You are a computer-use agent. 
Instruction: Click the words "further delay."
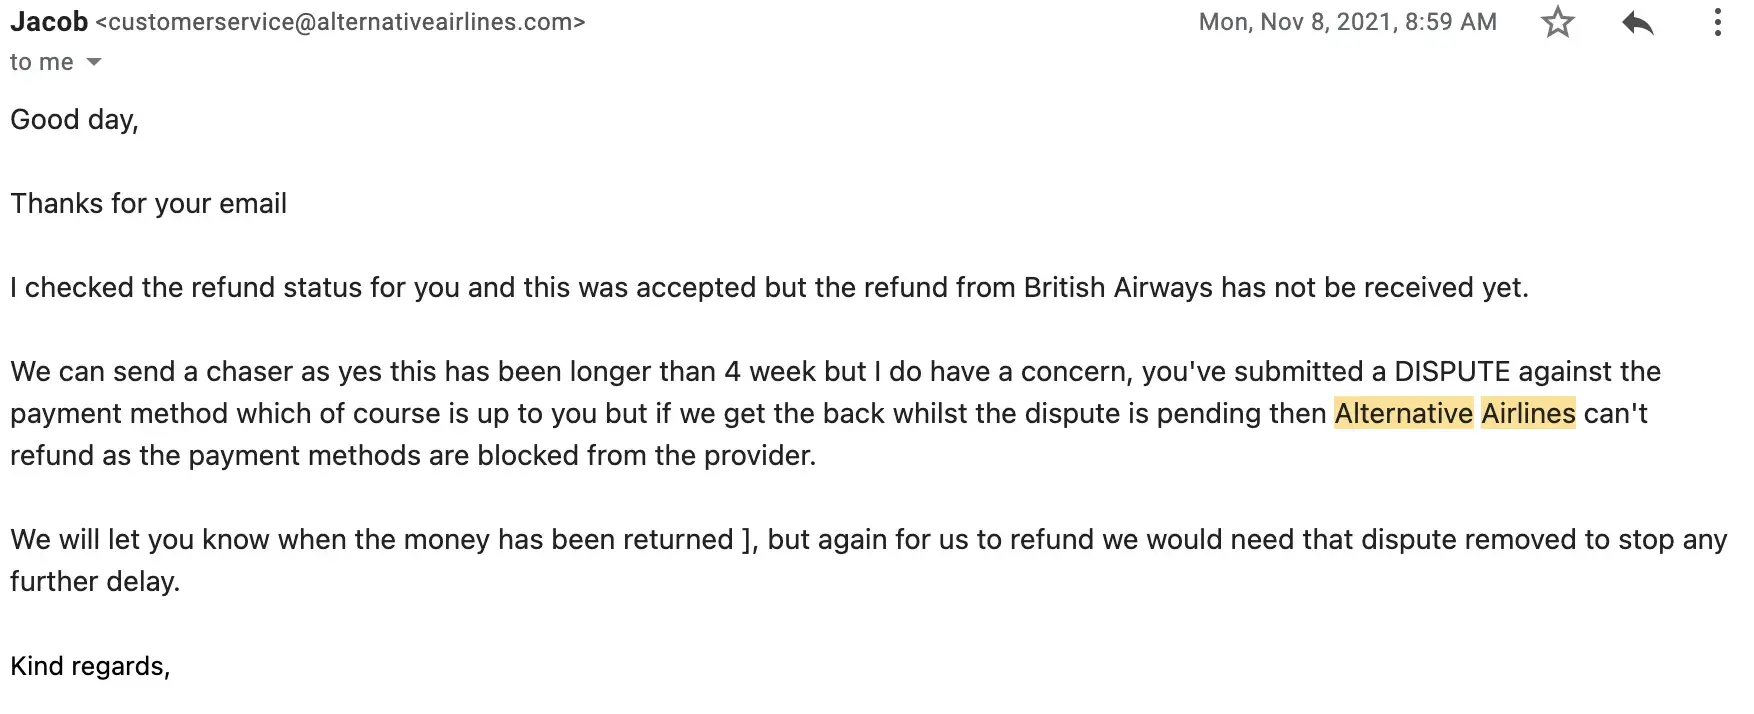[x=95, y=582]
